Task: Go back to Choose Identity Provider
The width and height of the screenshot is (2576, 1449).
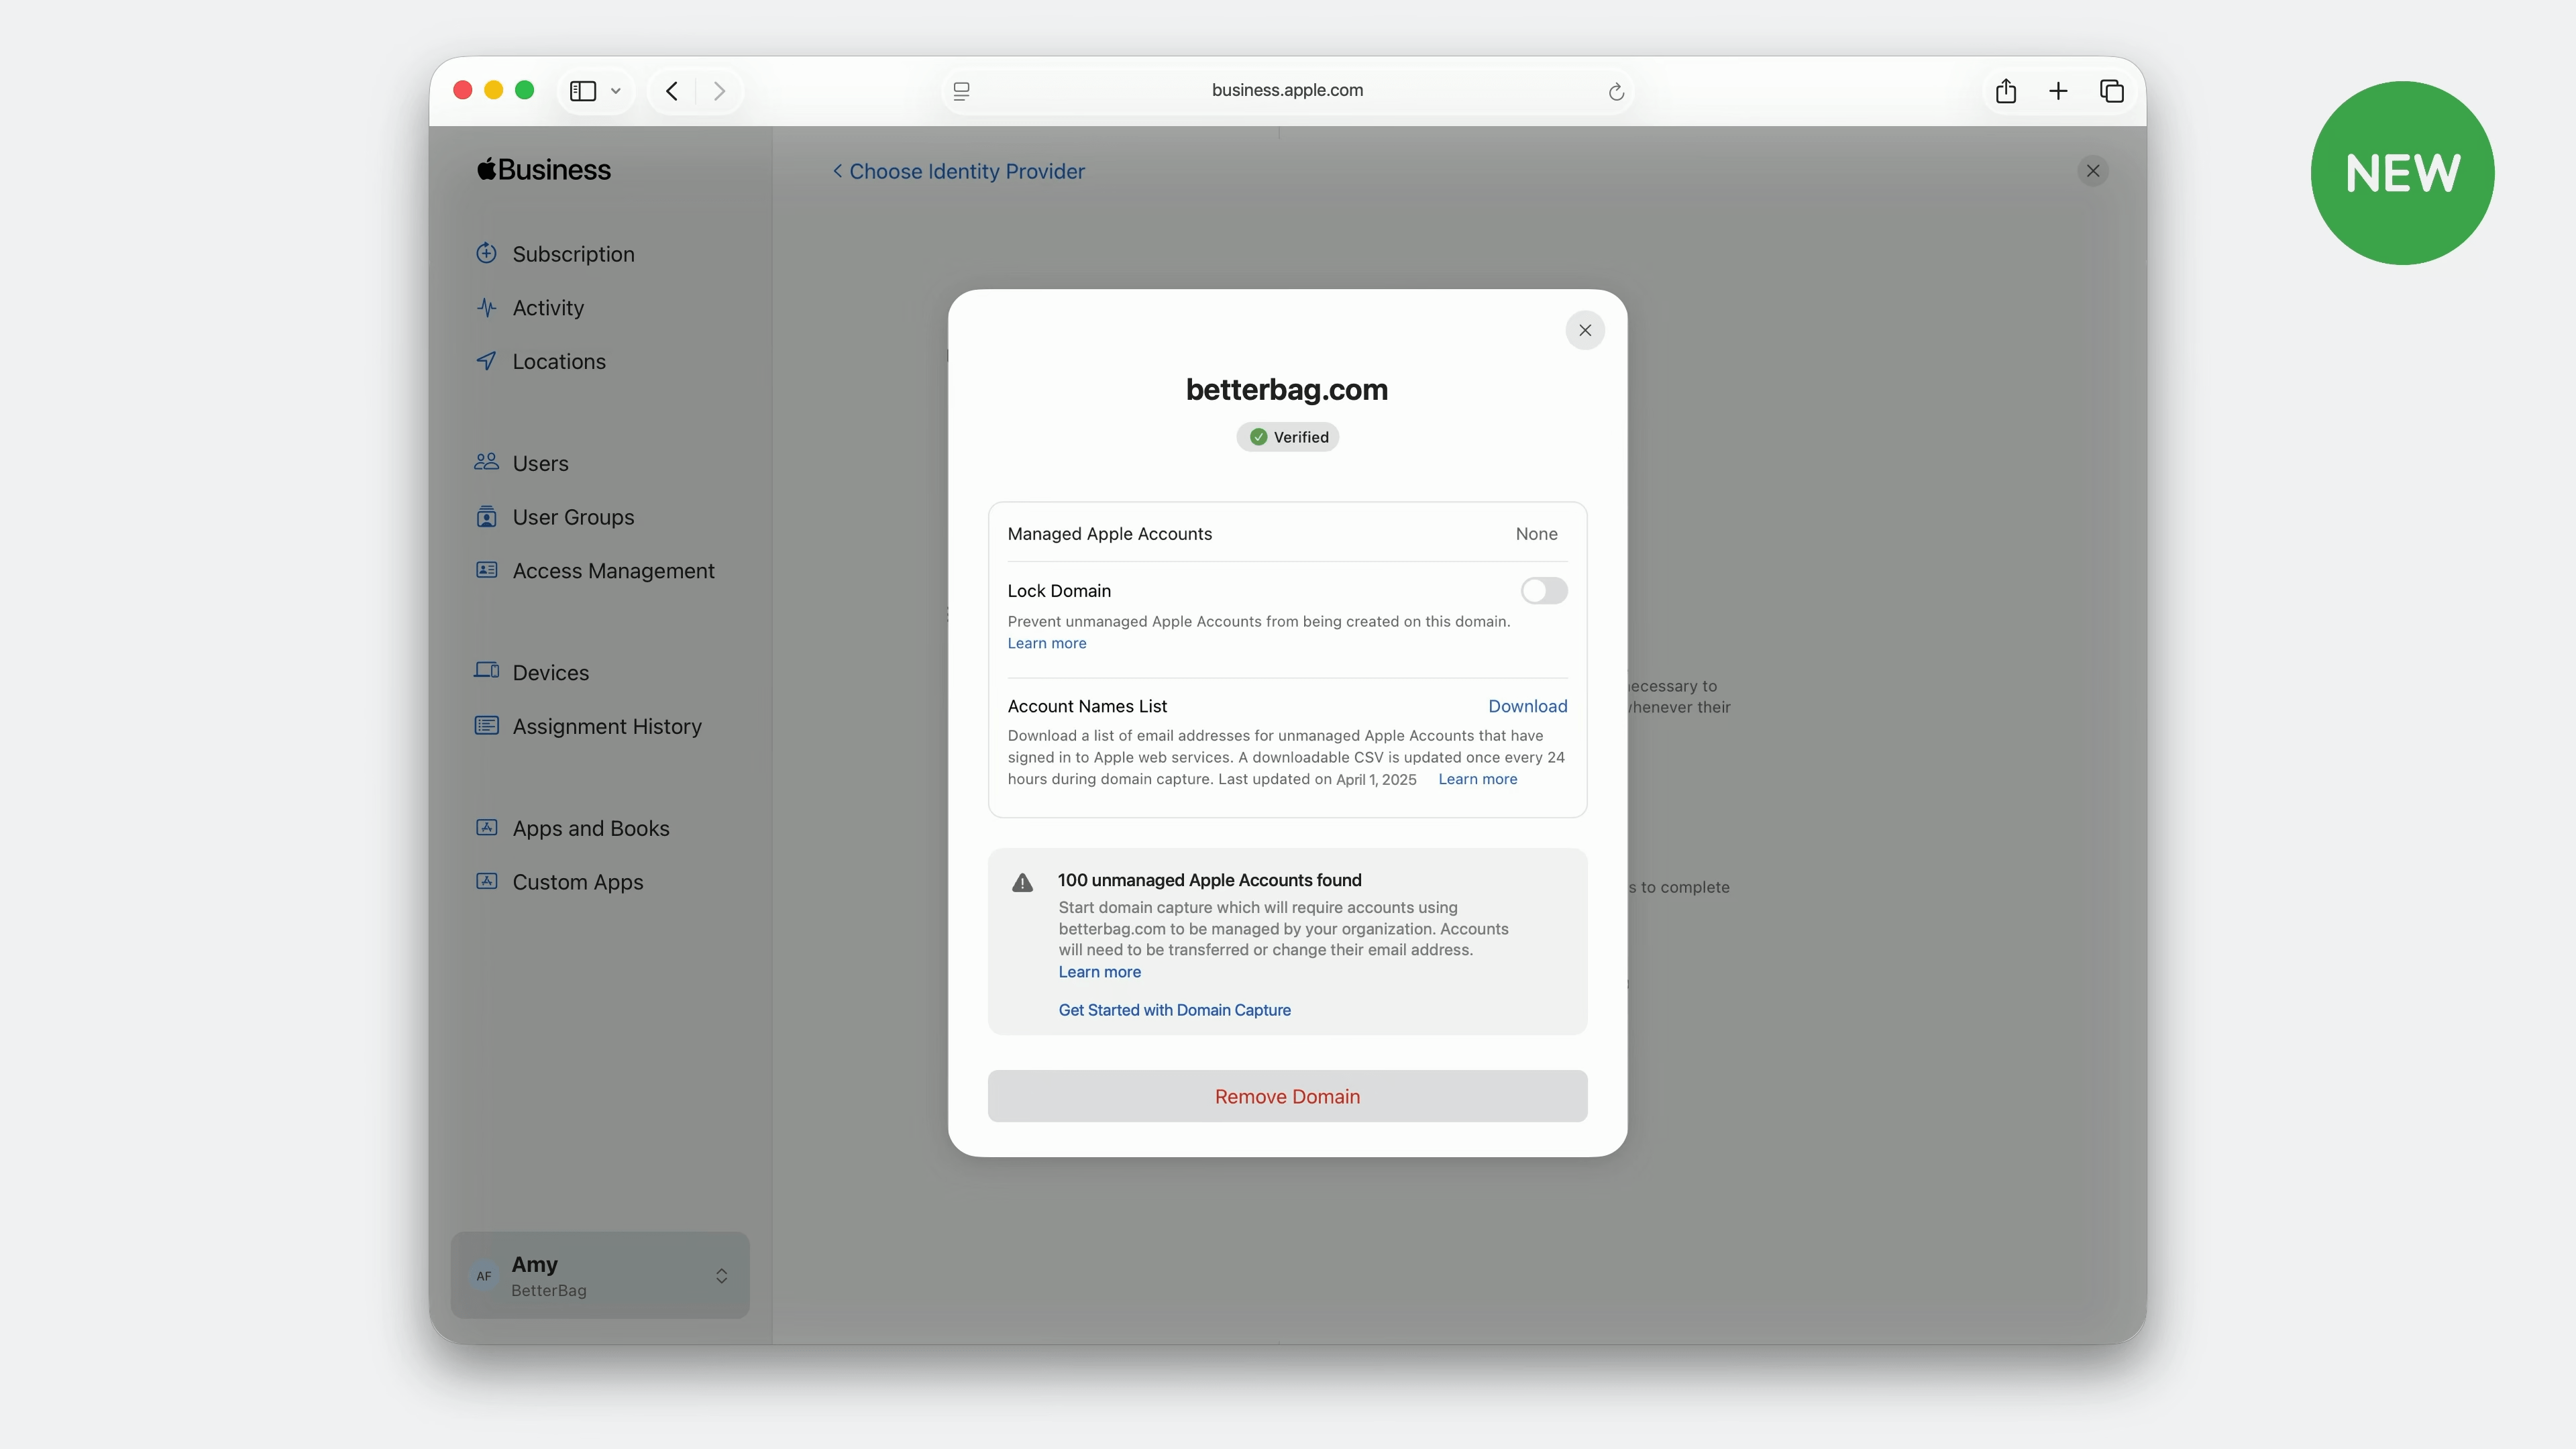Action: click(958, 171)
